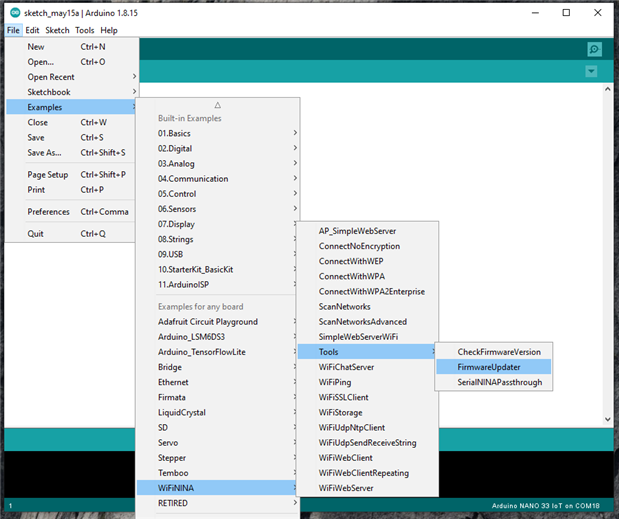Open CheckFirmwareVersion example
619x519 pixels.
[x=498, y=352]
